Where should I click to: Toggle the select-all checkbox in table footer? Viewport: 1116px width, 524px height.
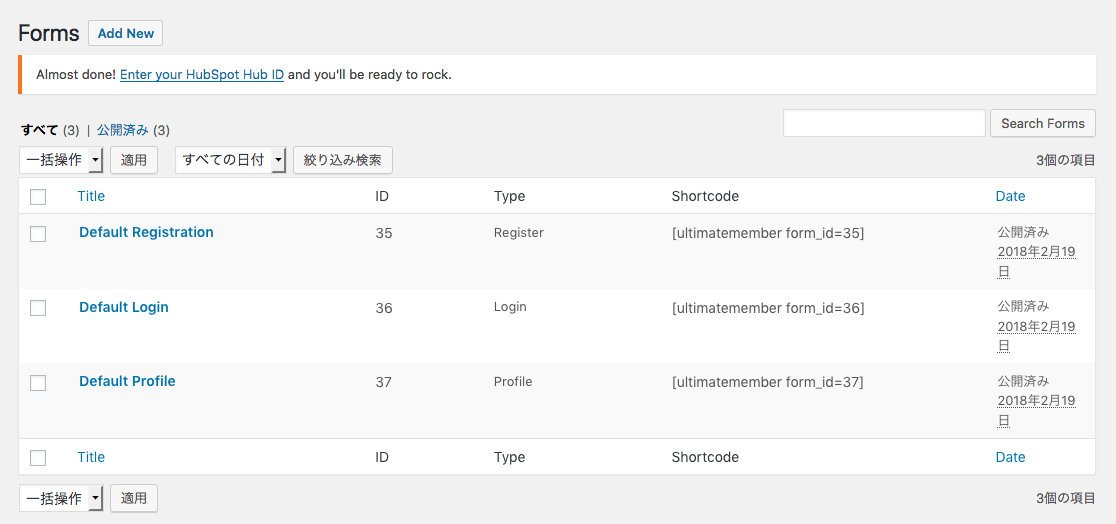click(38, 458)
